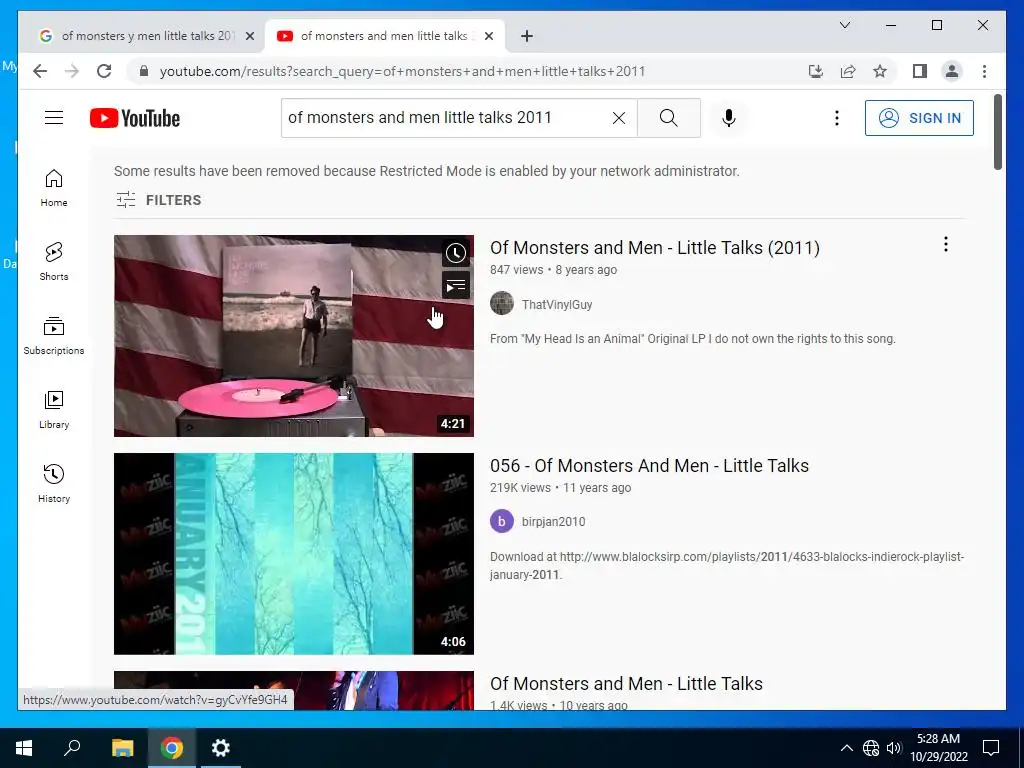Open the YouTube hamburger guide menu
1024x768 pixels.
pos(54,118)
